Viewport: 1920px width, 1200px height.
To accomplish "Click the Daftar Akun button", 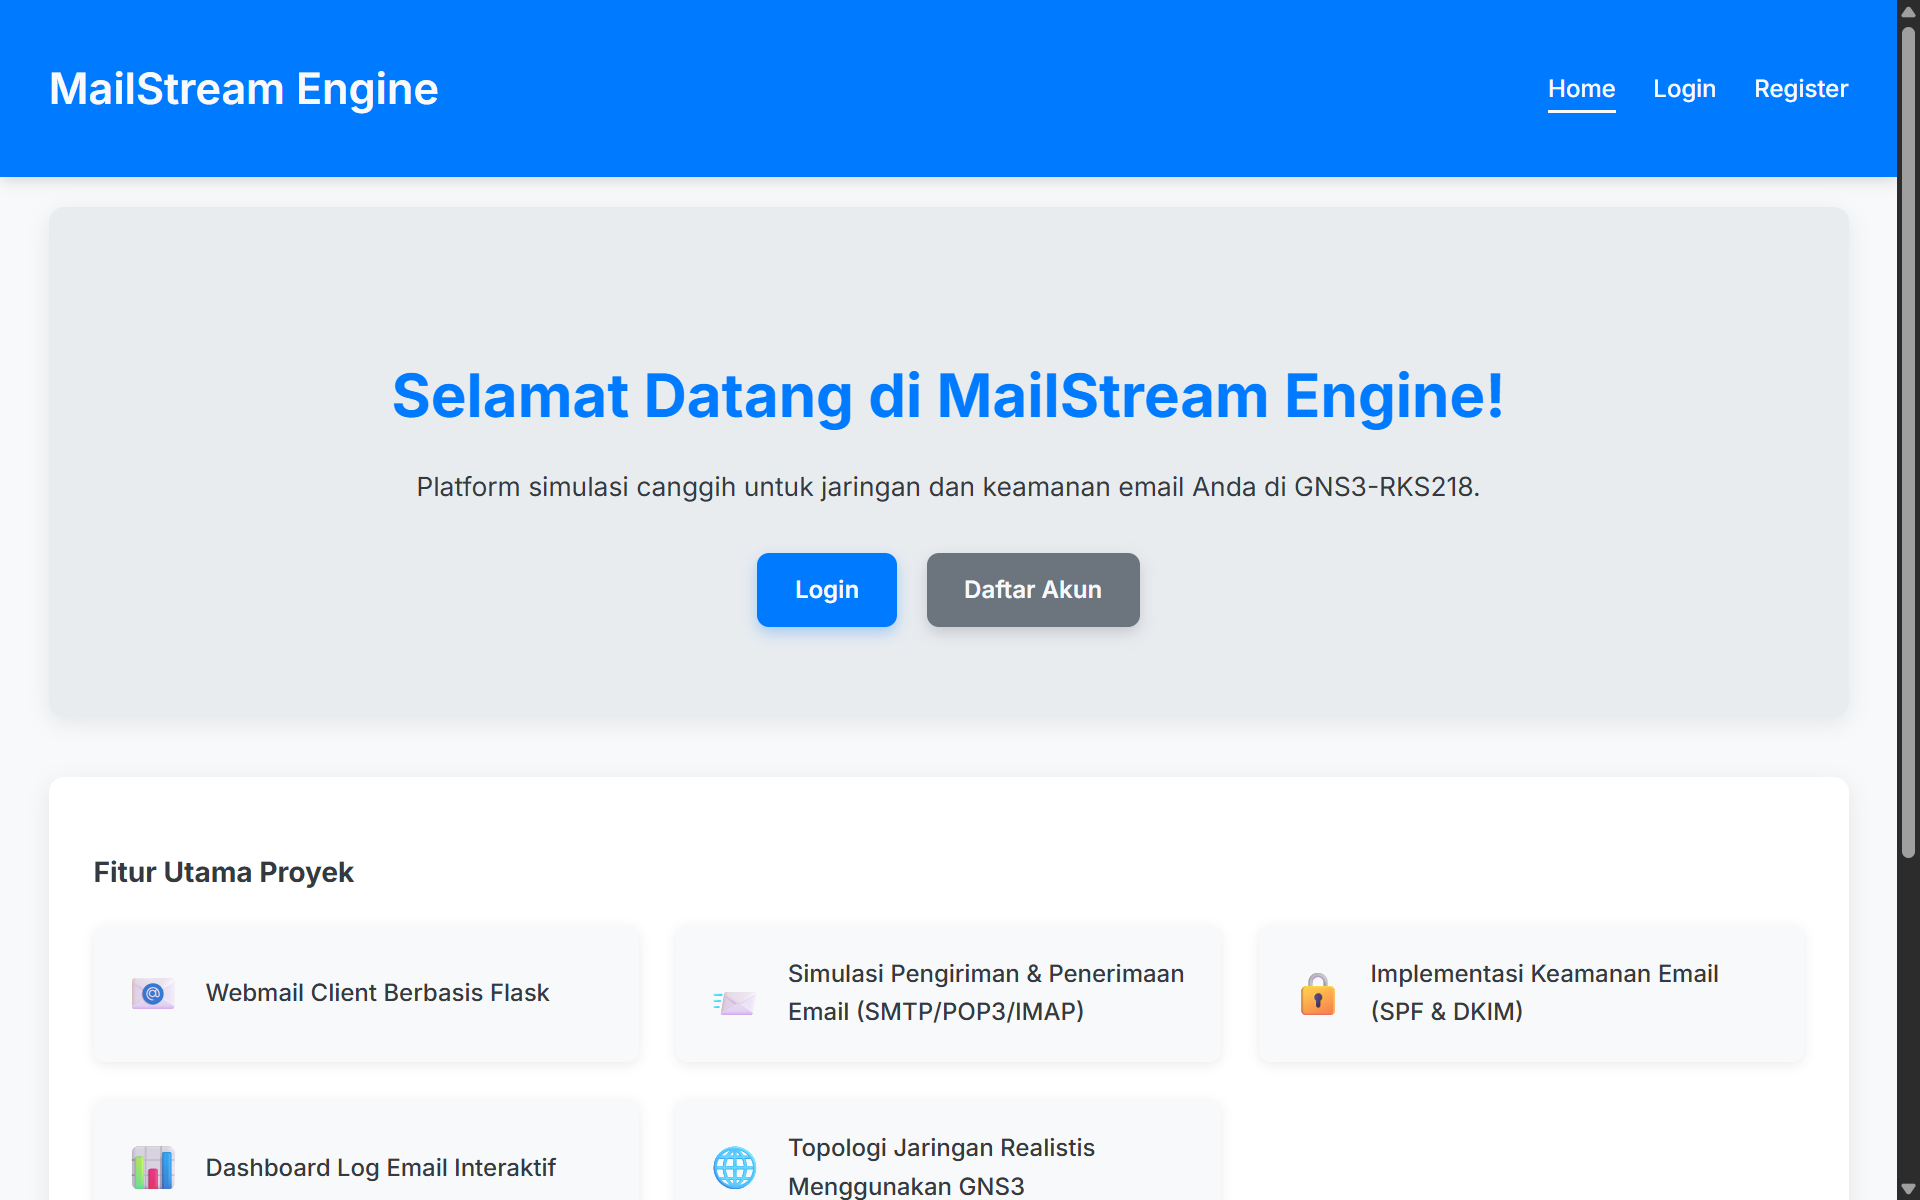I will (x=1032, y=589).
